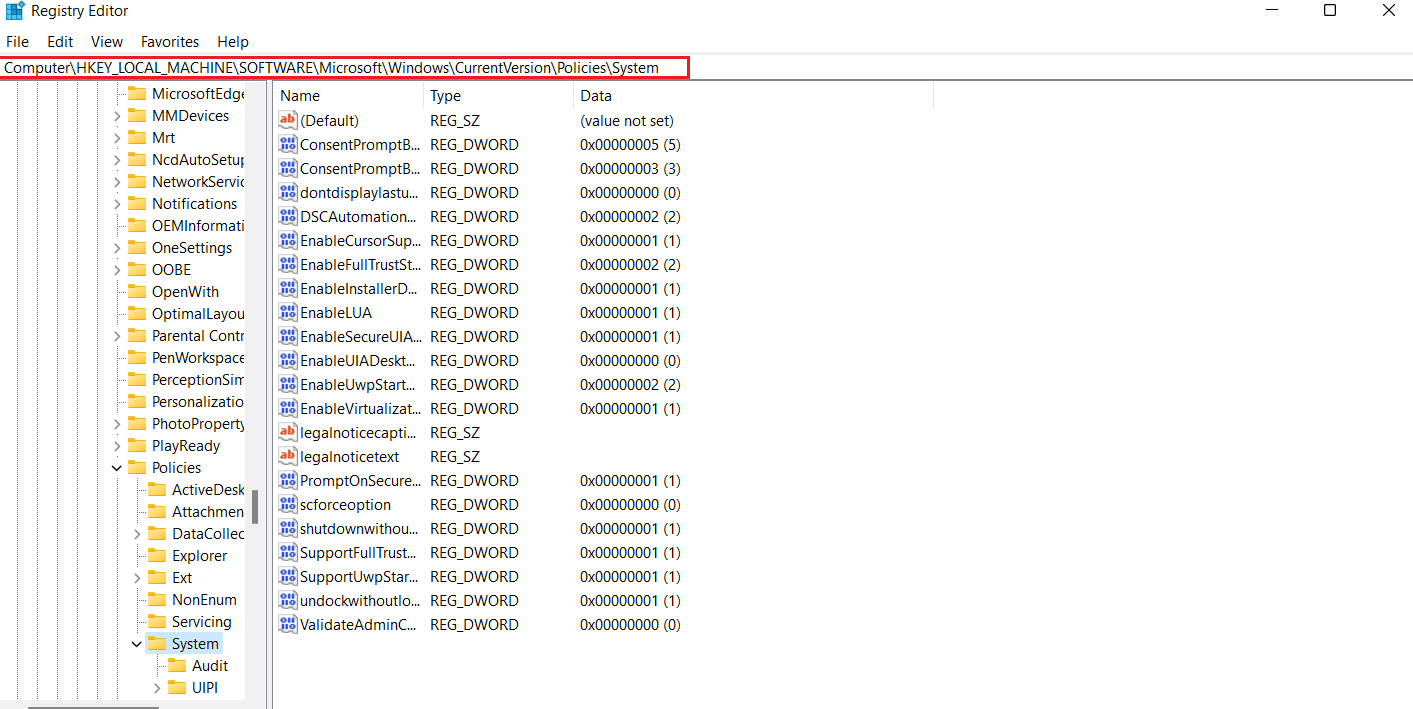Select the shutdownwithou... value name

[x=359, y=528]
